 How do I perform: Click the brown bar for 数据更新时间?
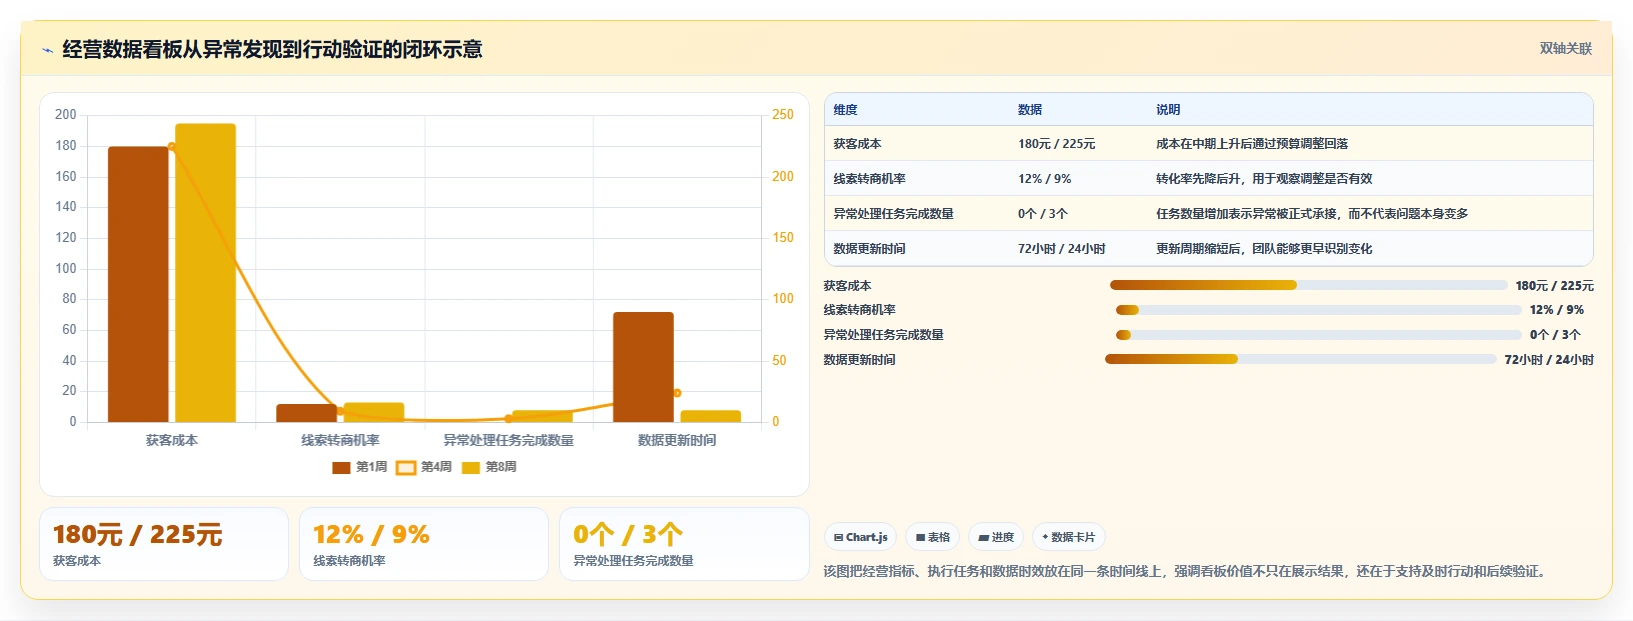(x=643, y=367)
